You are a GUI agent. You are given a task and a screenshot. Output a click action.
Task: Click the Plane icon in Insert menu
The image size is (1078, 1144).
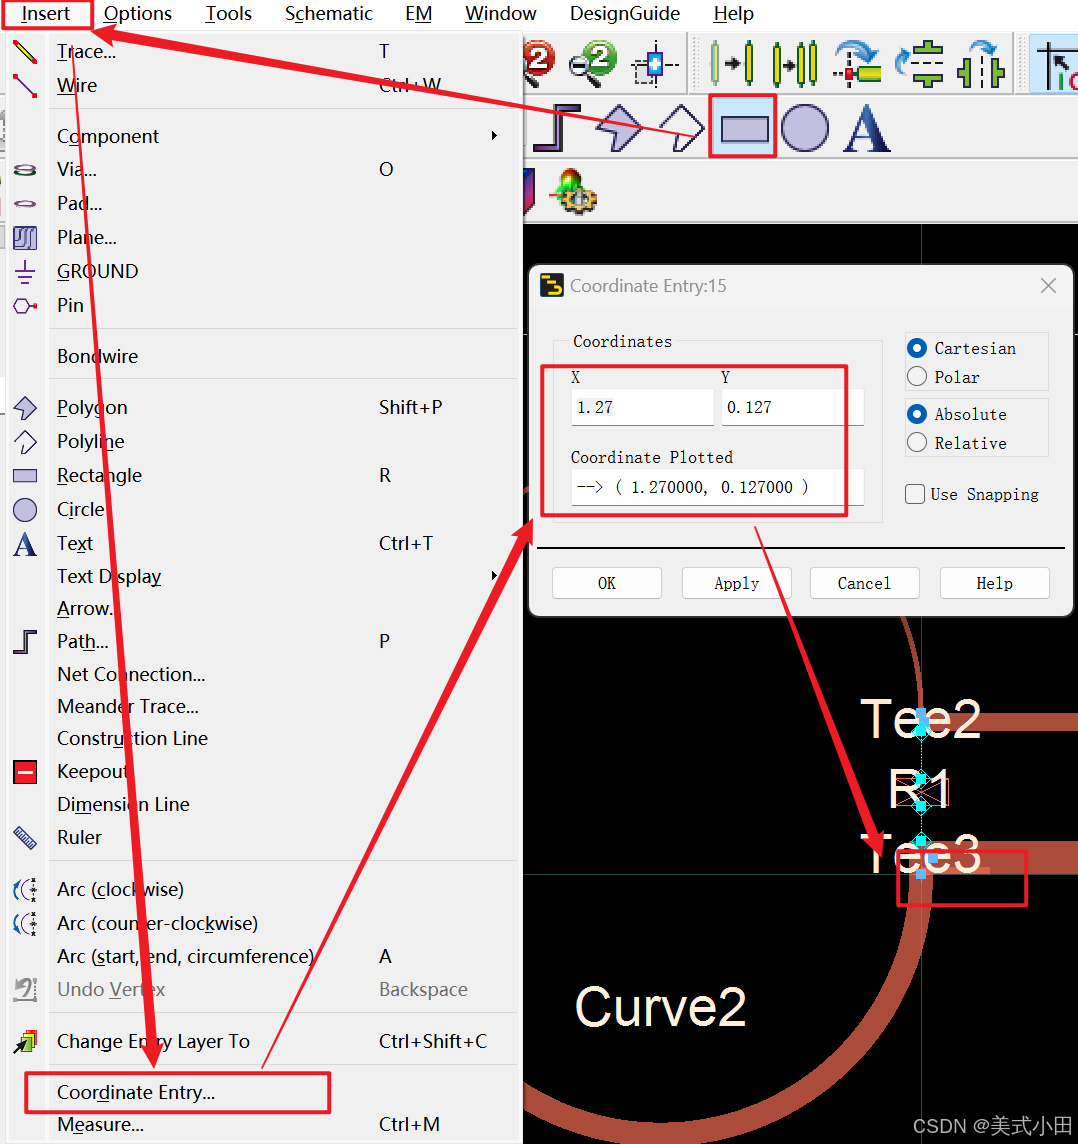[x=25, y=238]
